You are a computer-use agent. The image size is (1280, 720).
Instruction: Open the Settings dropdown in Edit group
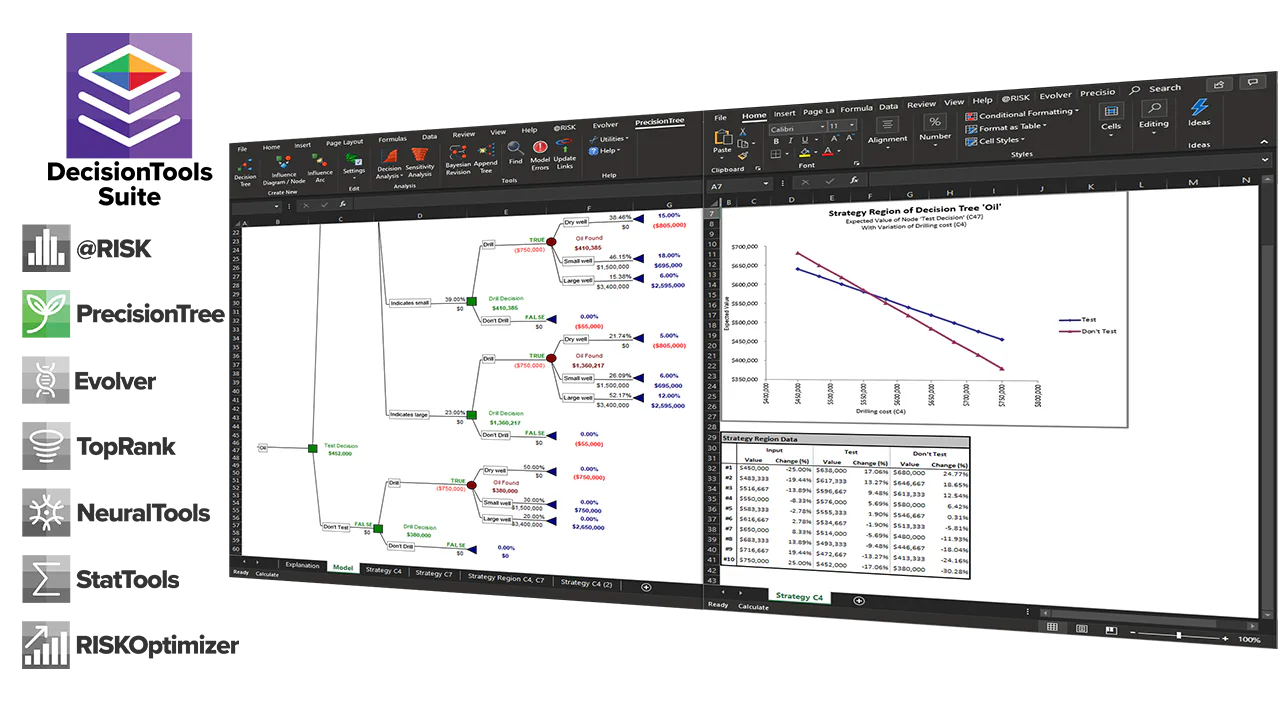[x=354, y=164]
